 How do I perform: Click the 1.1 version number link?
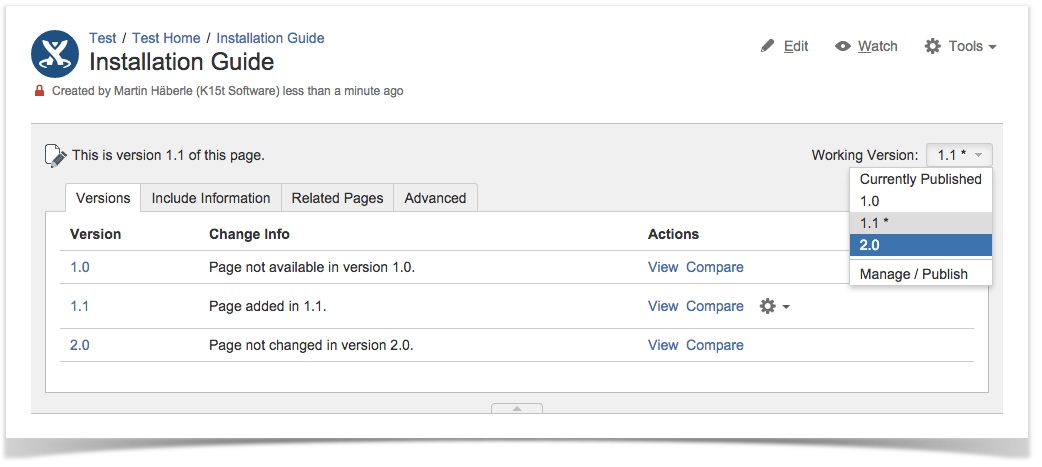(79, 306)
